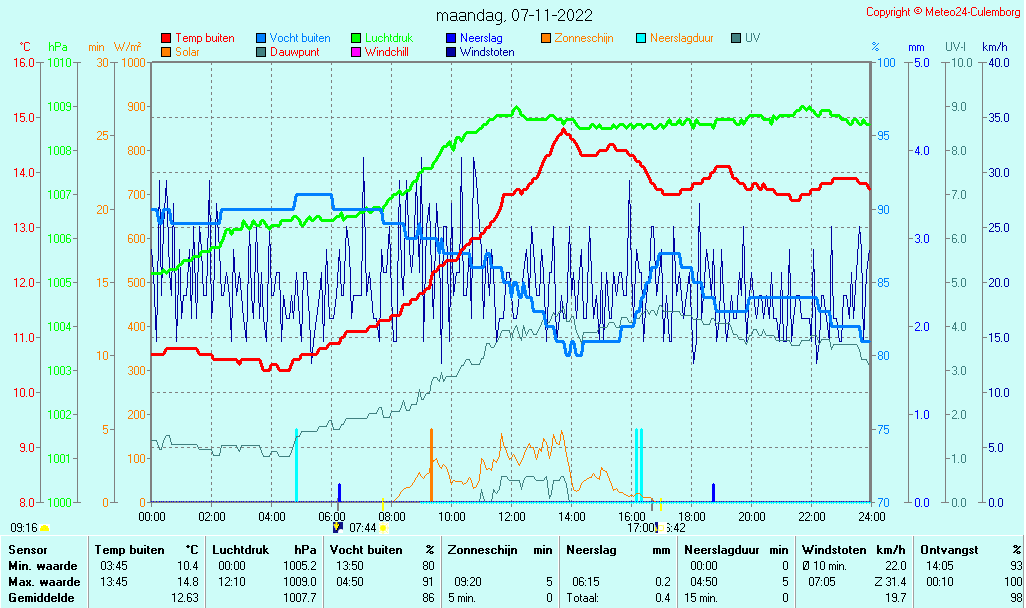Click the Ontvangst % table header
Viewport: 1026px width, 608px height.
(970, 550)
